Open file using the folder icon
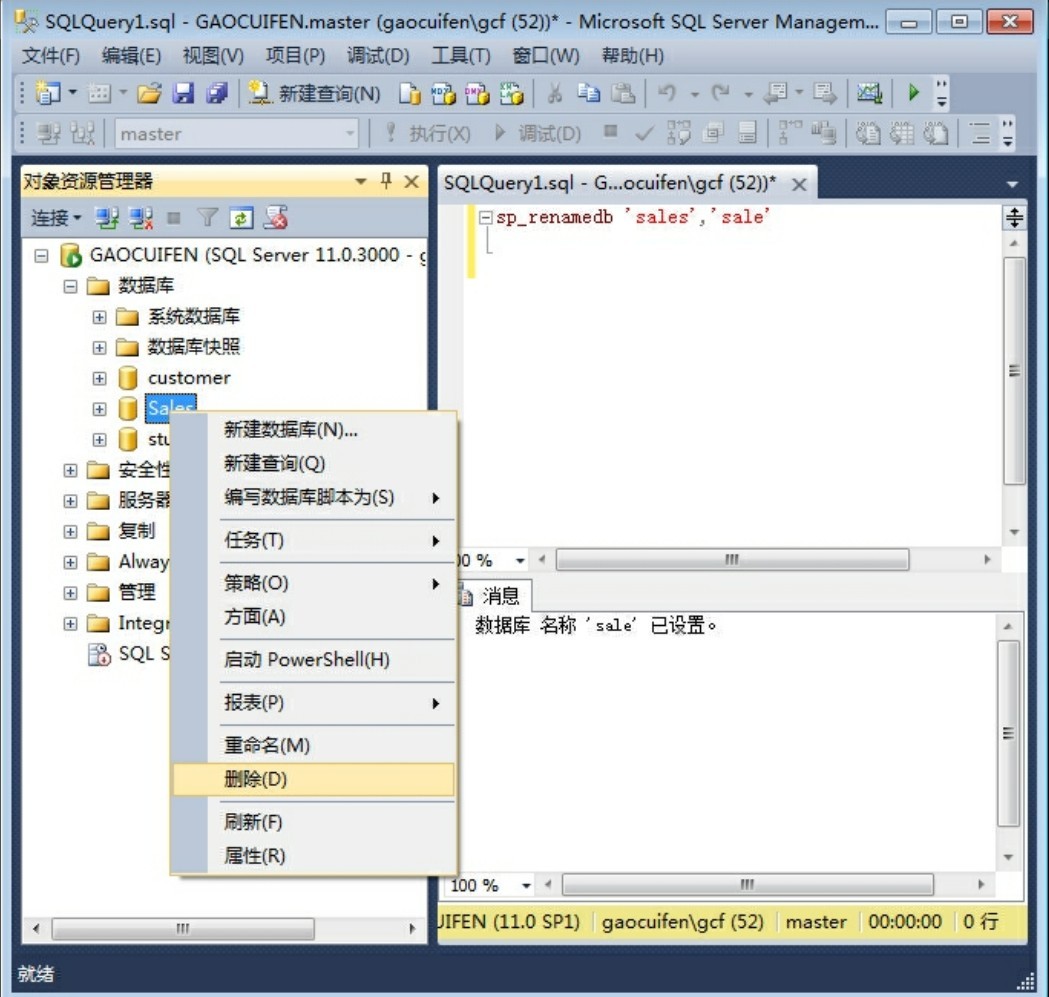Screen dimensions: 1049x997 click(x=149, y=93)
